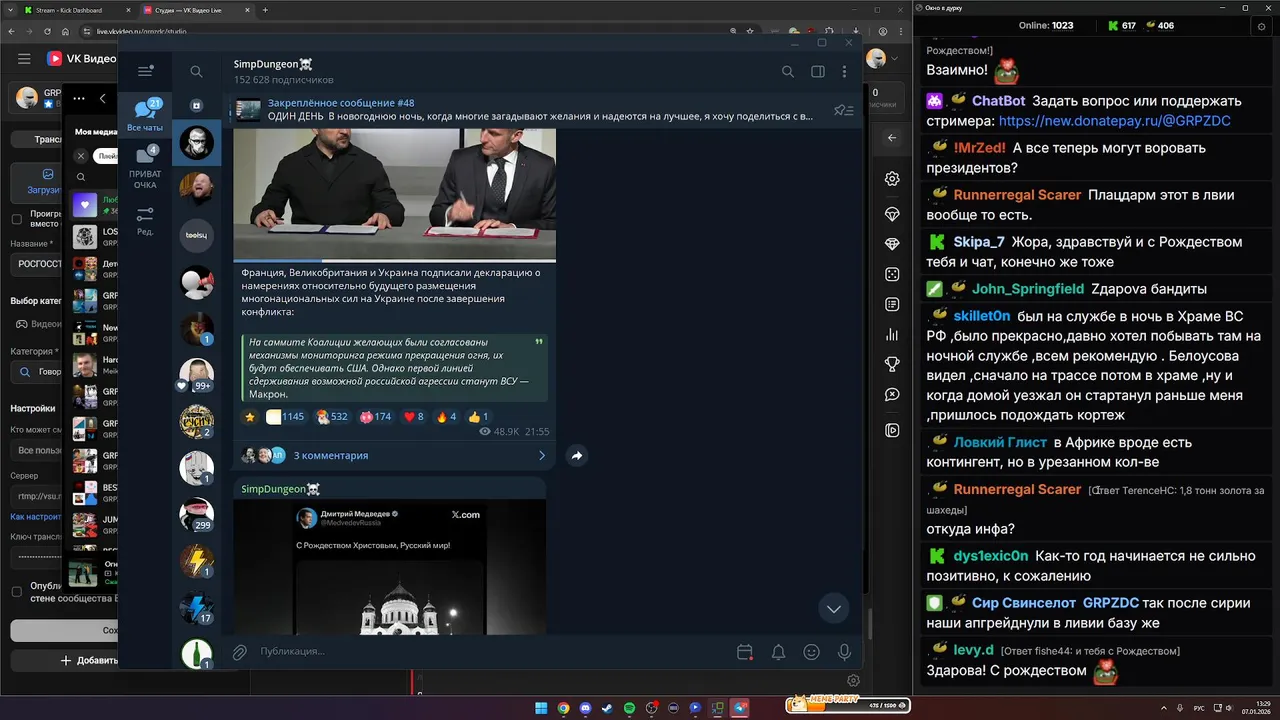Image resolution: width=1280 pixels, height=720 pixels.
Task: Add the 1145 reaction on the post
Action: coord(285,417)
